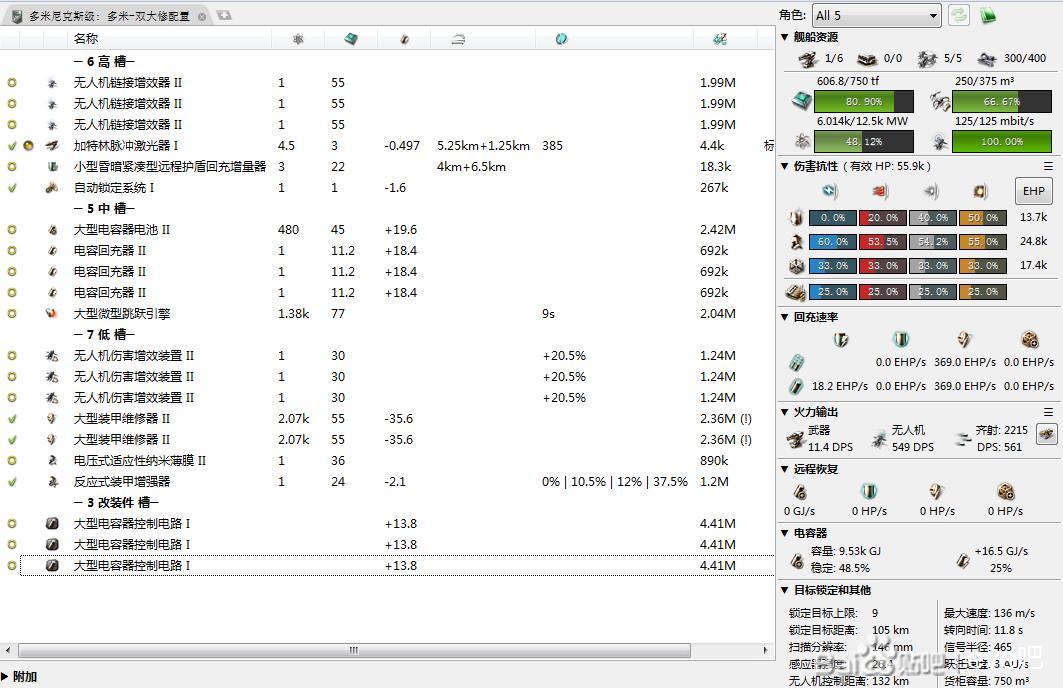This screenshot has height=688, width=1063.
Task: Click the green book icon beside character selector
Action: [x=988, y=15]
